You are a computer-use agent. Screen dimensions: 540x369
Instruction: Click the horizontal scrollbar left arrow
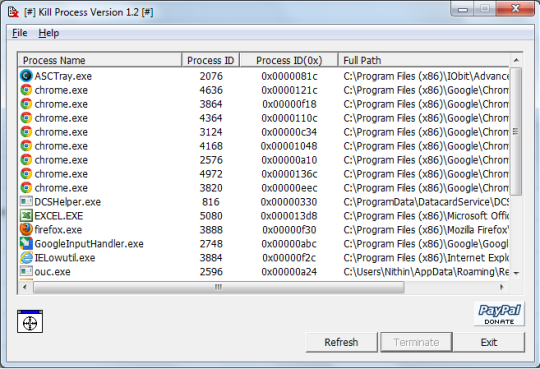25,287
